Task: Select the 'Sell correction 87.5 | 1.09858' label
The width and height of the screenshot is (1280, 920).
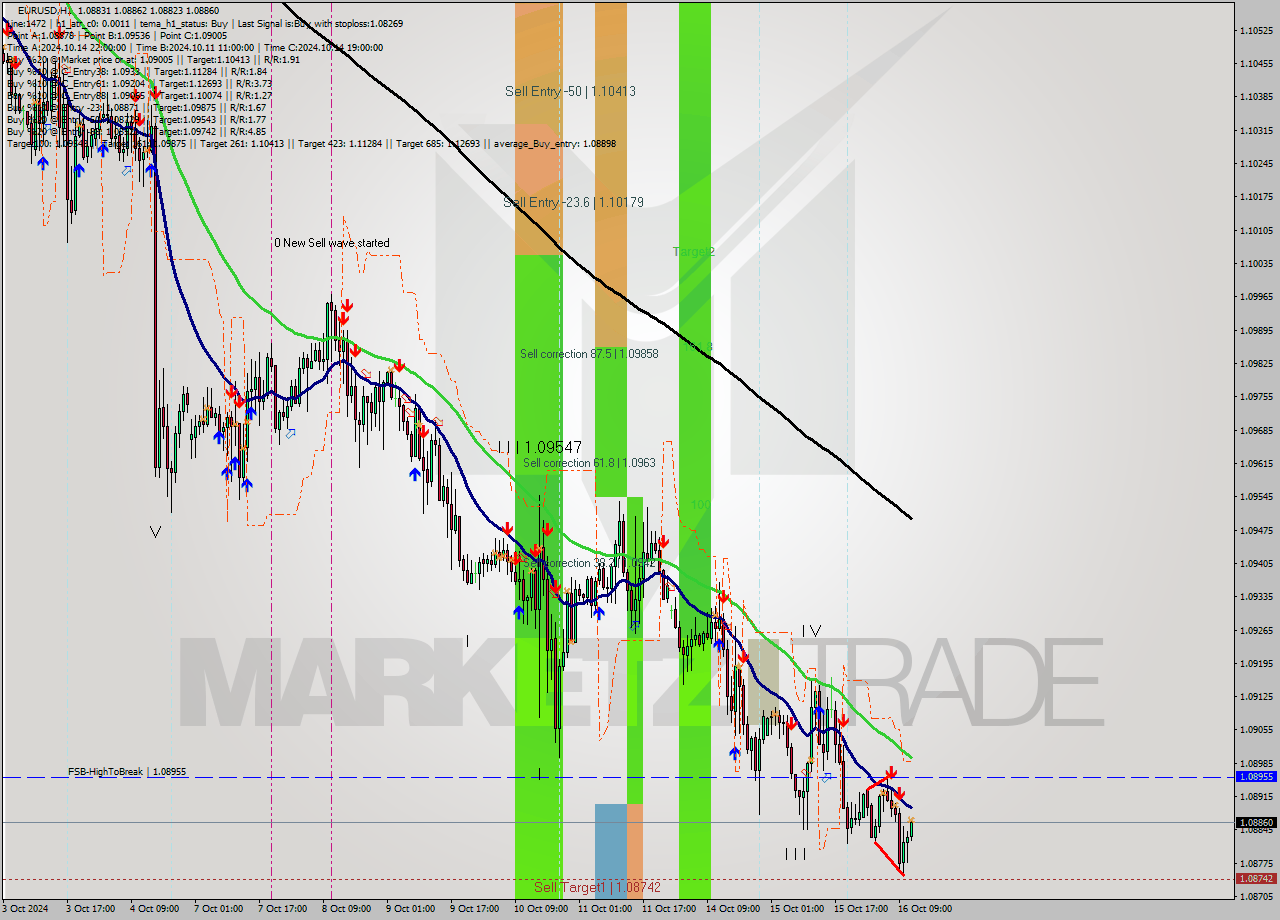Action: click(x=589, y=354)
